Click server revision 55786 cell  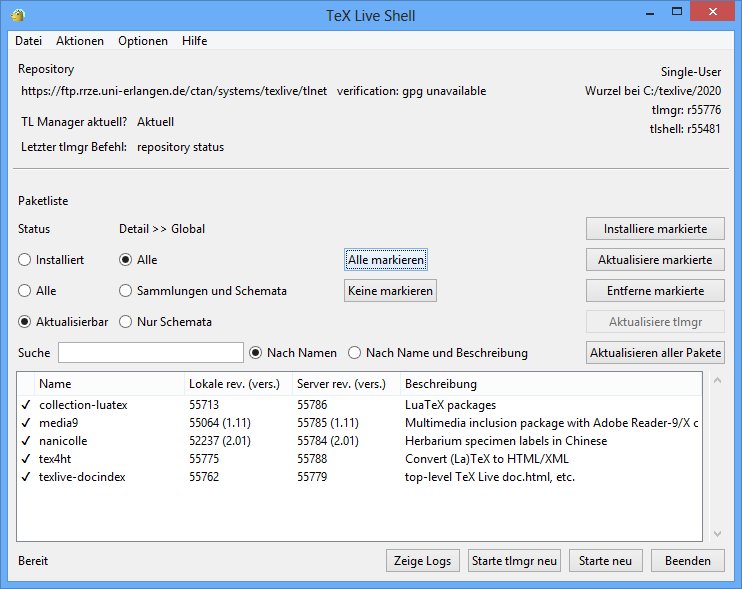pos(312,405)
